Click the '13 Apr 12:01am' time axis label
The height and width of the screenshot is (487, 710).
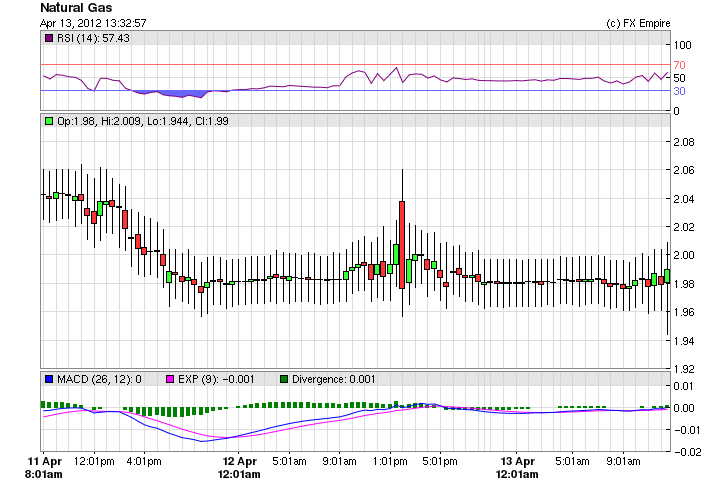517,468
